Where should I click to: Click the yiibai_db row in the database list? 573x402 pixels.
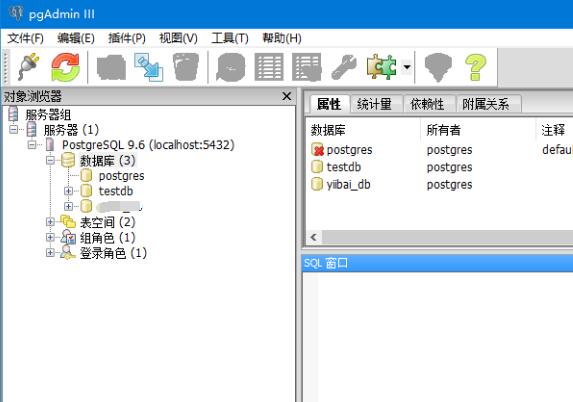439,185
